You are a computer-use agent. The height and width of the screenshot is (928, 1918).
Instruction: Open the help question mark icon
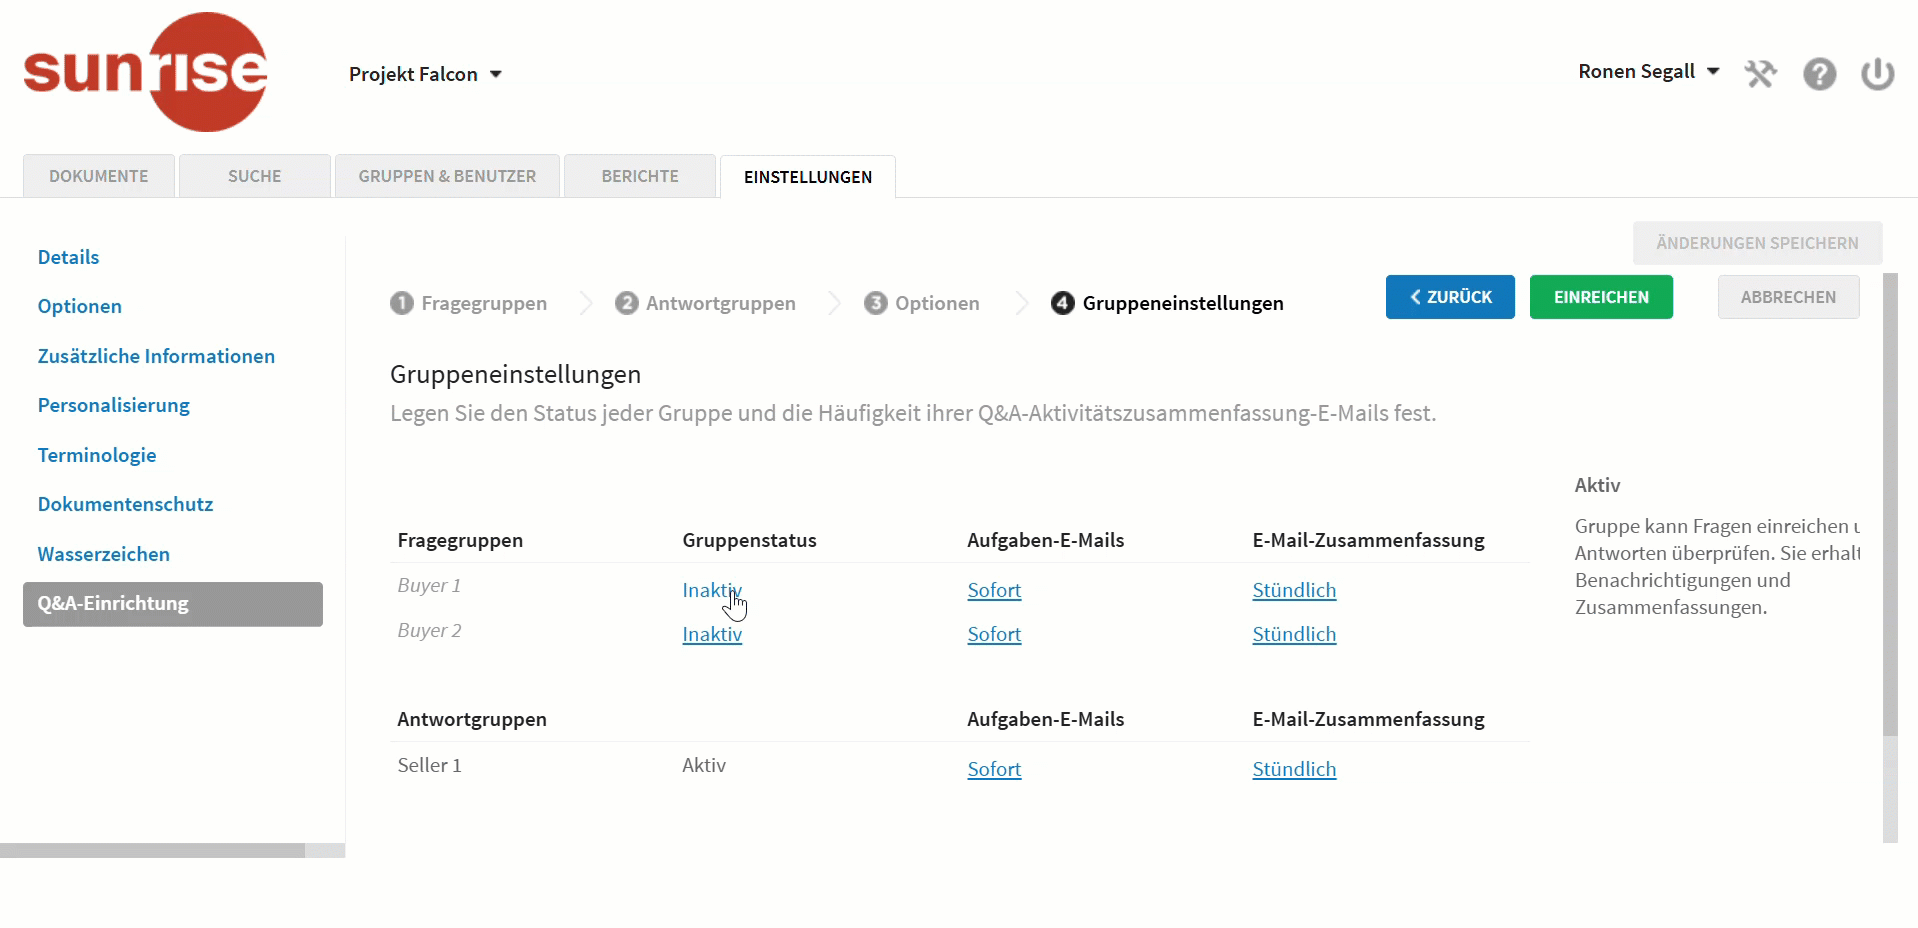click(1819, 73)
